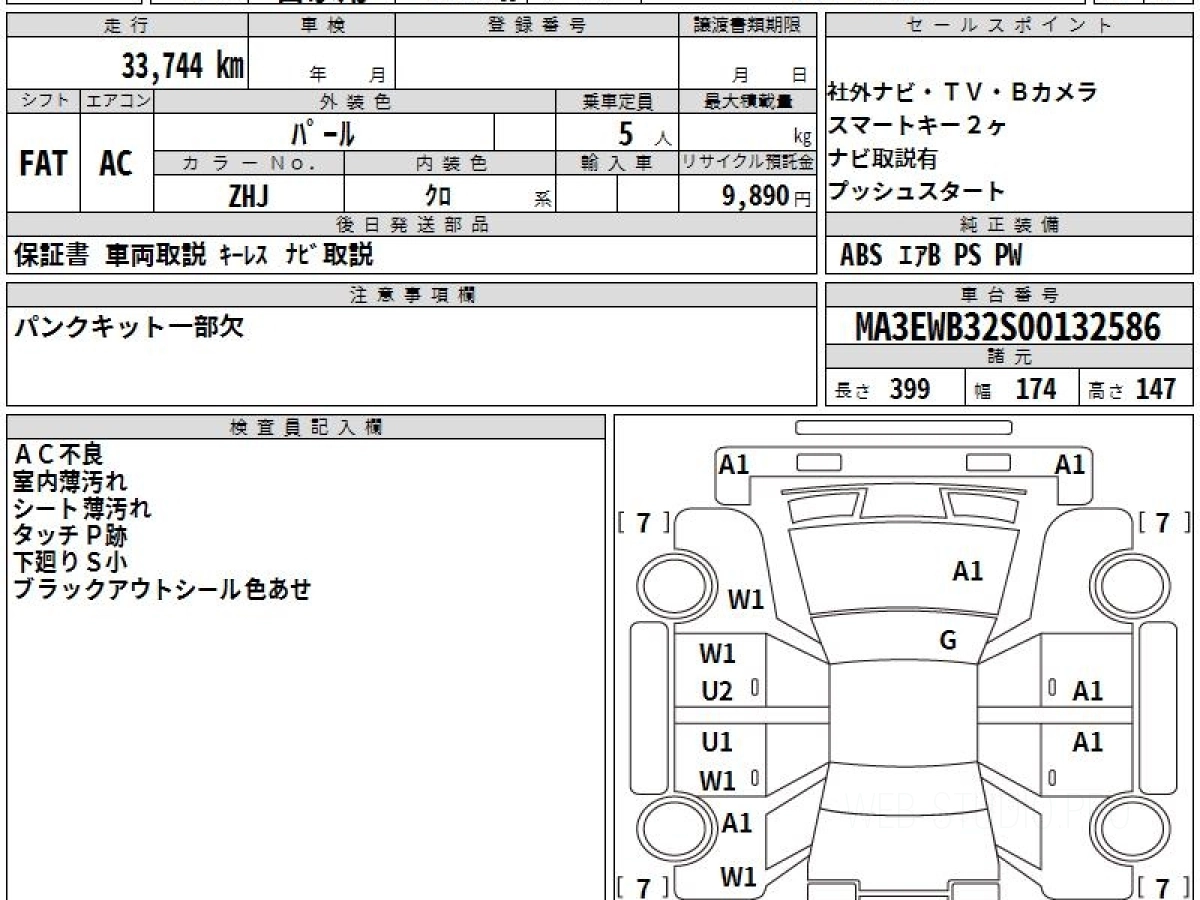Select the 輸入車 header
This screenshot has width=1200, height=900.
click(x=617, y=163)
